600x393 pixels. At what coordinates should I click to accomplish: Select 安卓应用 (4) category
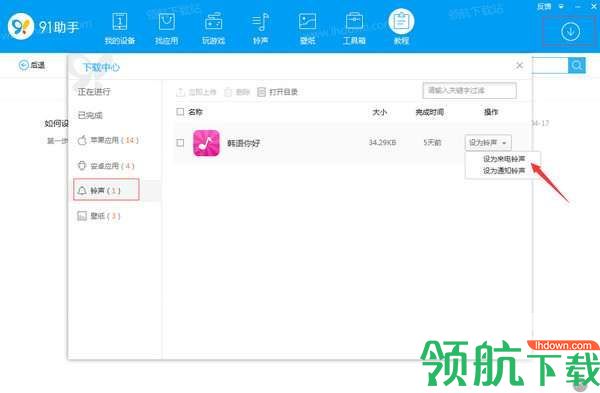106,166
